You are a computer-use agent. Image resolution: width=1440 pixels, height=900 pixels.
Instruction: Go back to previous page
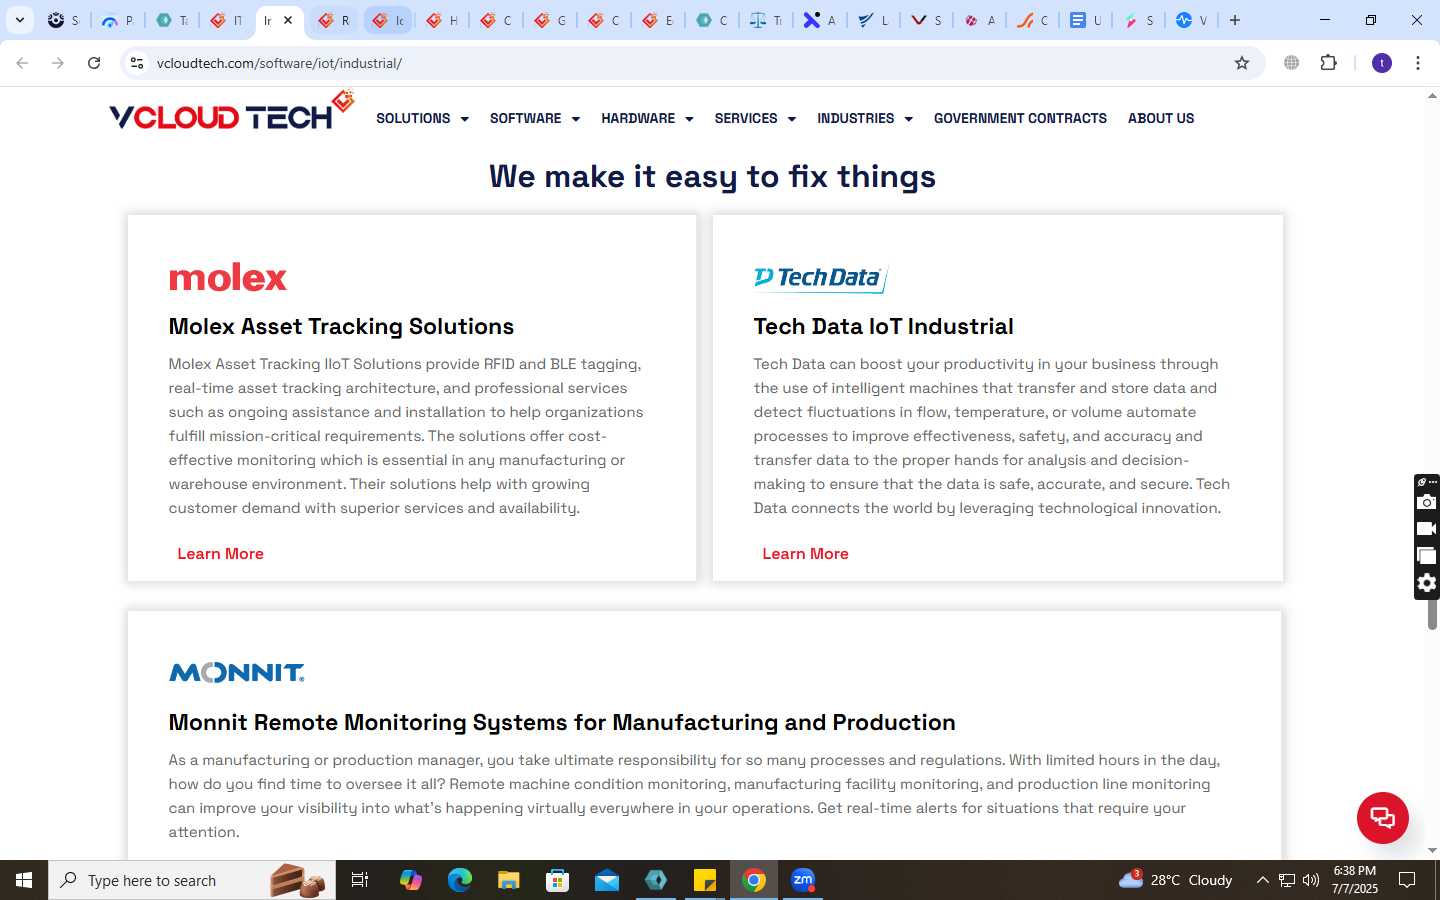(x=22, y=63)
